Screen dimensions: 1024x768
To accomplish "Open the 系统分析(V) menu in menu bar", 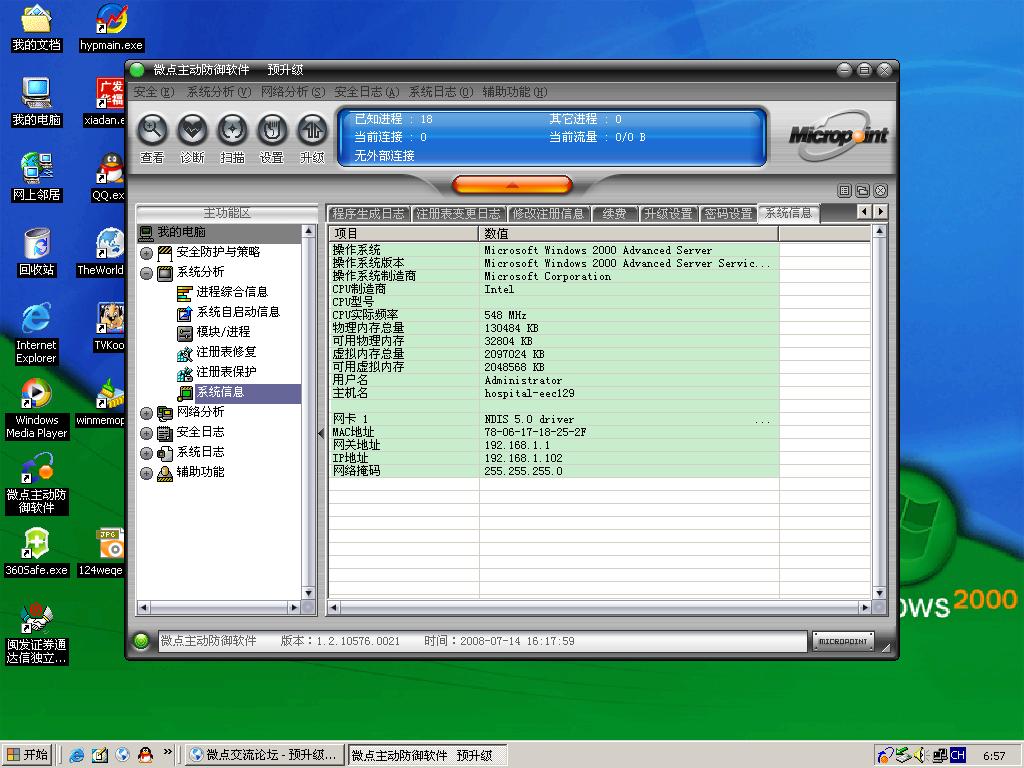I will tap(219, 92).
